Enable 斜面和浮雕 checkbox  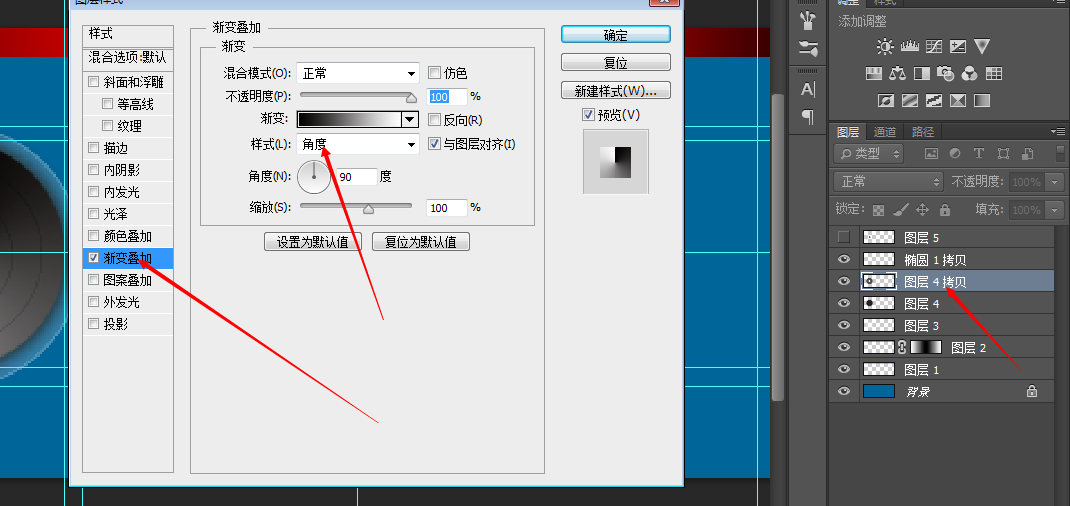(x=94, y=83)
